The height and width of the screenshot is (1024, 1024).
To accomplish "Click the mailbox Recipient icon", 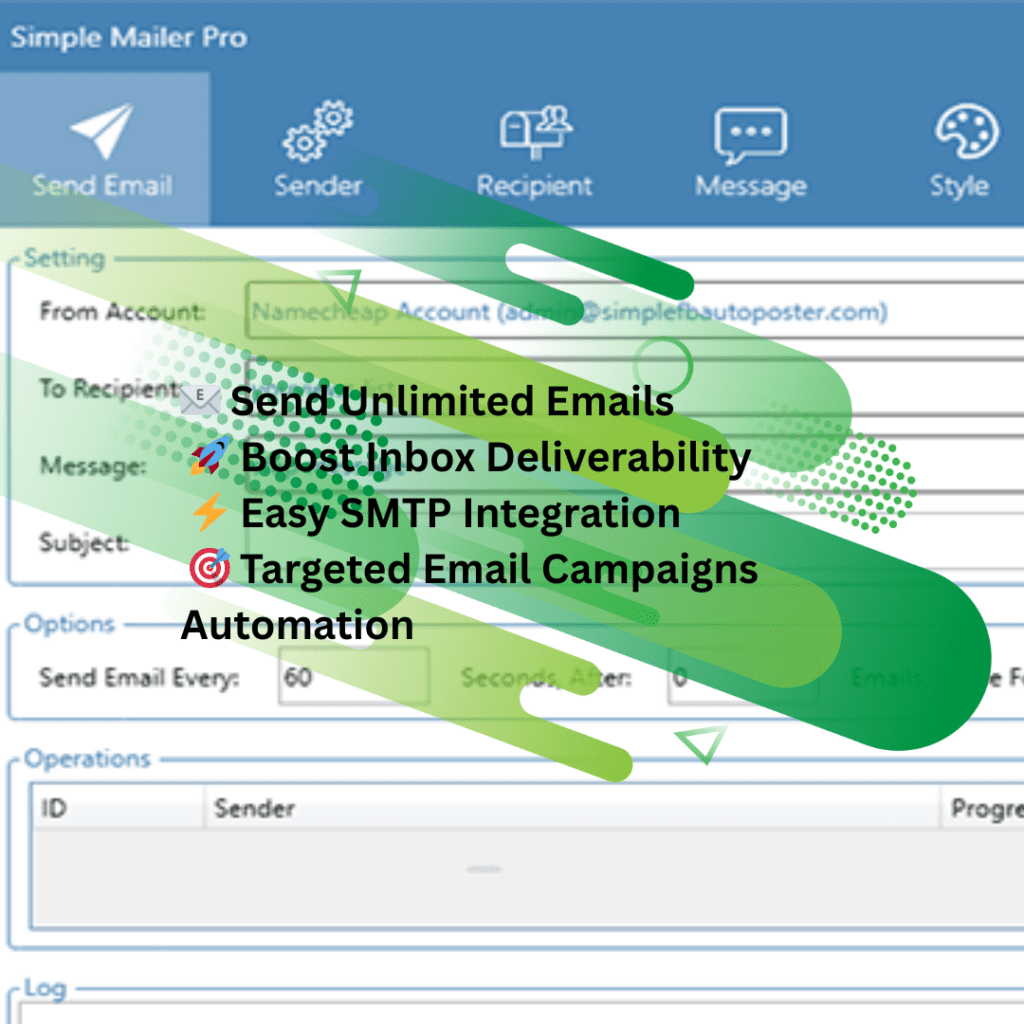I will (x=535, y=132).
